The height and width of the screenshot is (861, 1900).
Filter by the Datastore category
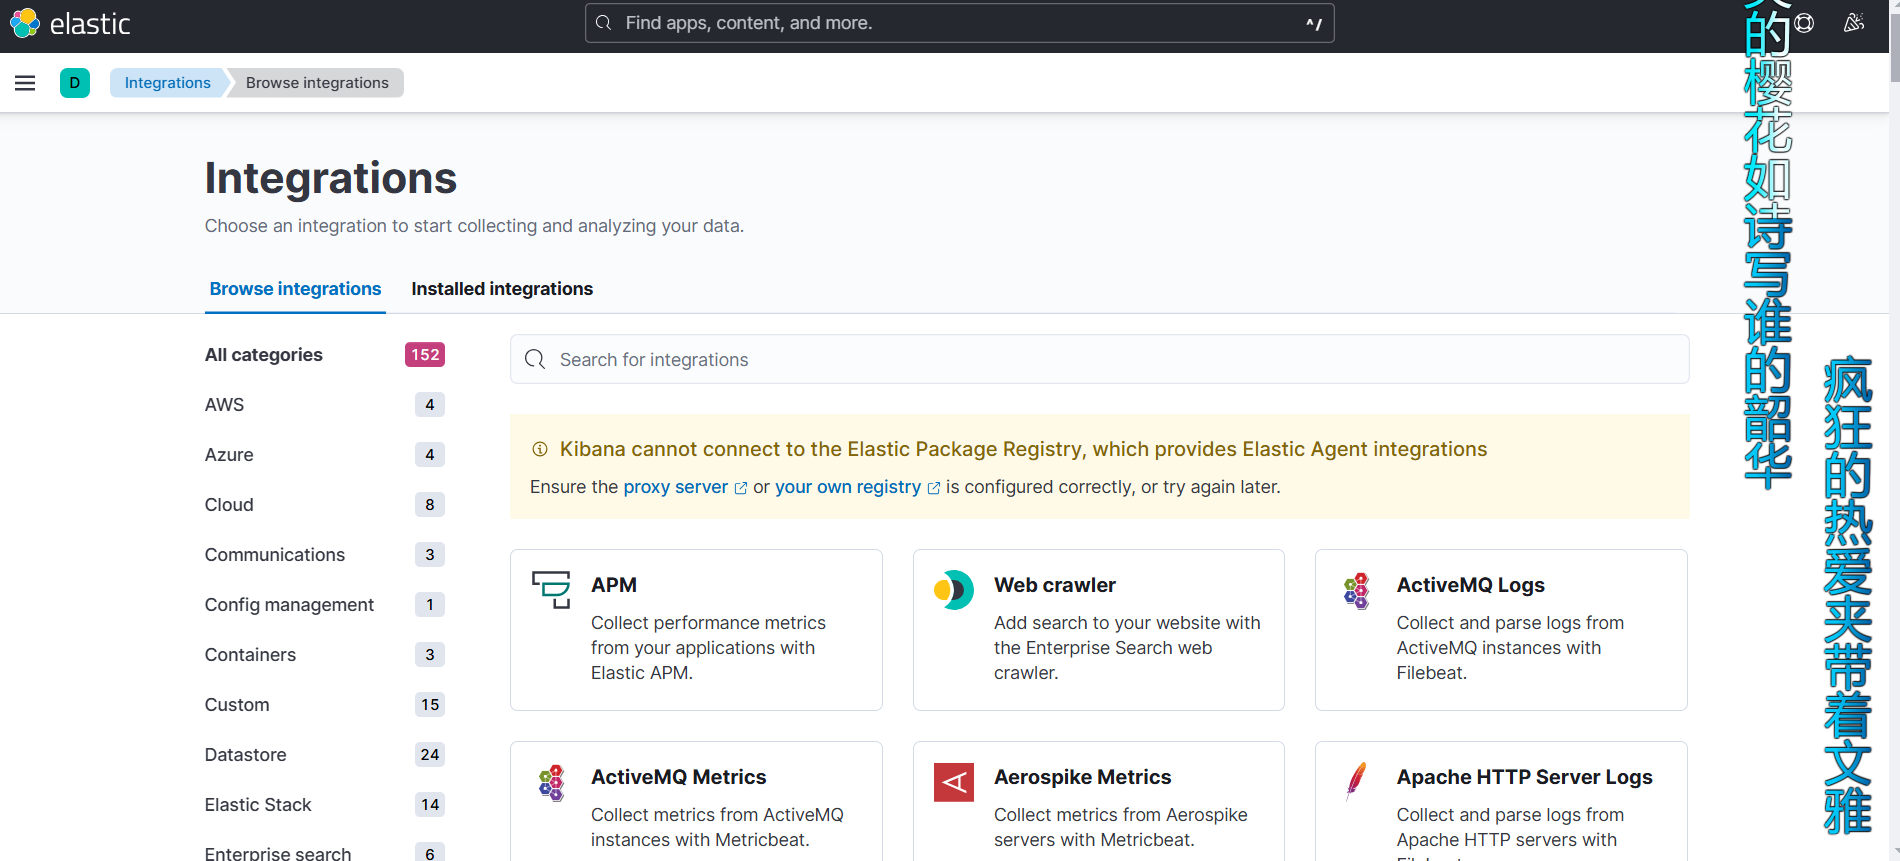tap(246, 755)
